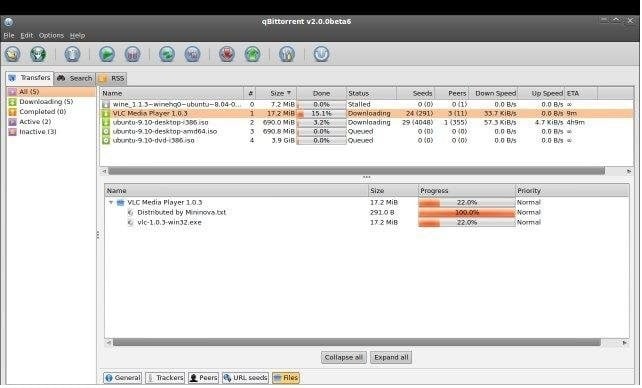Screen dimensions: 642x388
Task: Click the Completed filter icon in the sidebar
Action: tap(13, 112)
